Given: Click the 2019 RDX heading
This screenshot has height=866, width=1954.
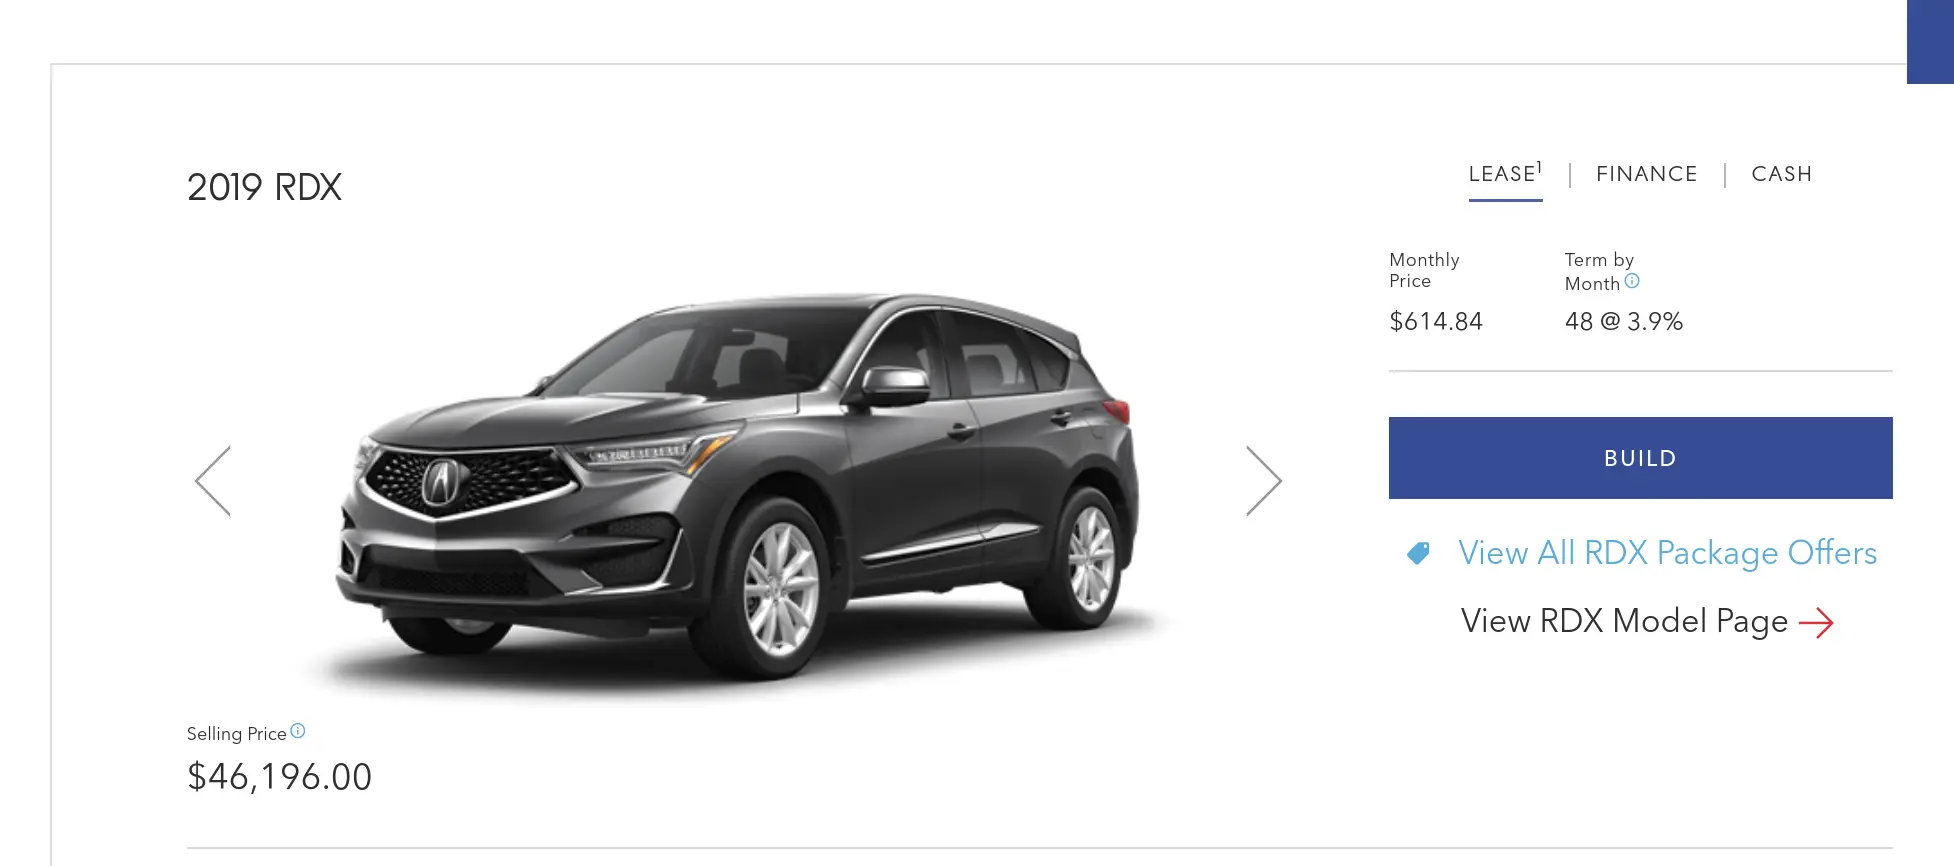Looking at the screenshot, I should pos(264,187).
